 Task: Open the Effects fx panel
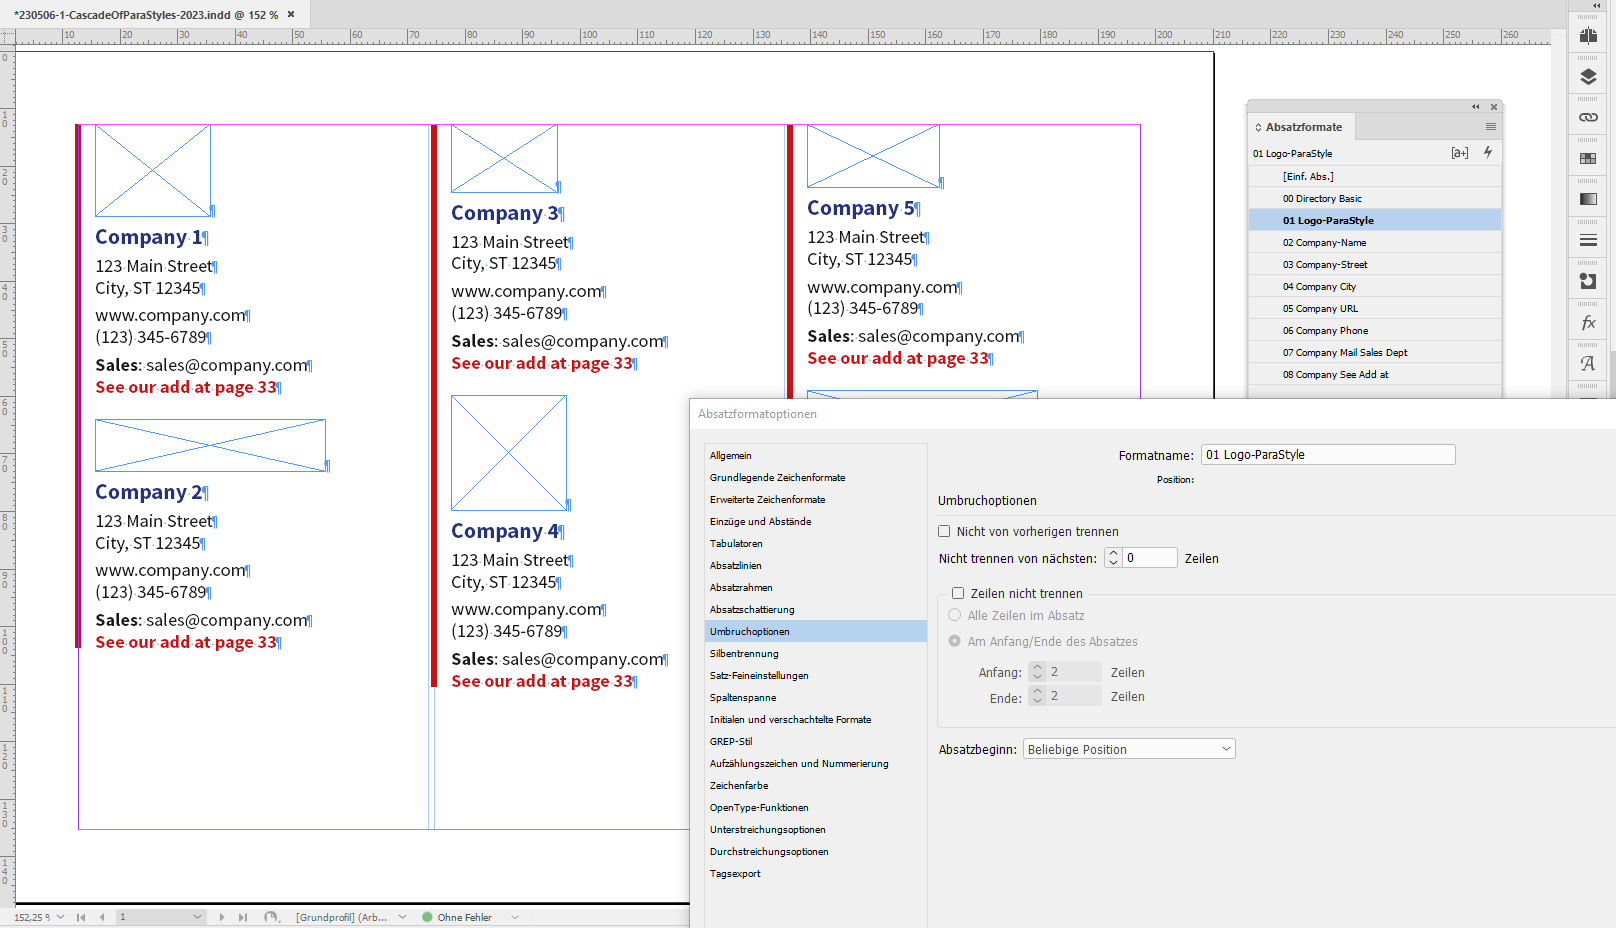point(1587,322)
